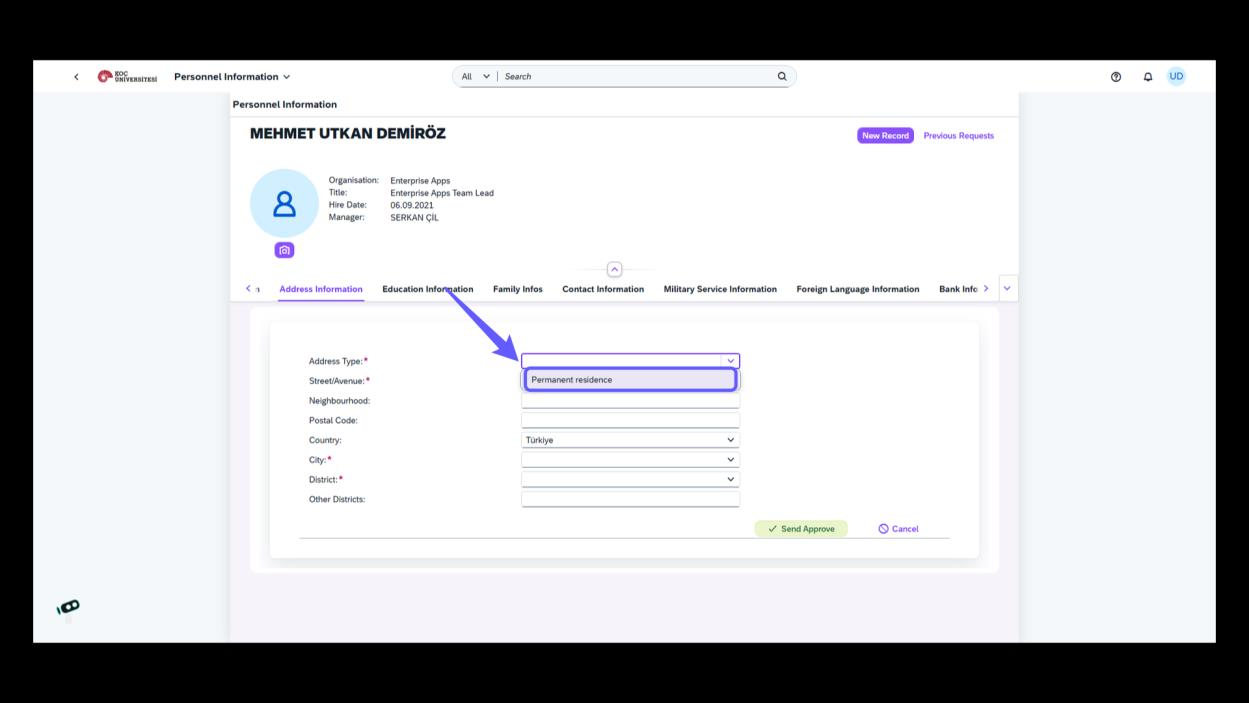This screenshot has height=703, width=1249.
Task: Click the search magnifier icon
Action: [x=782, y=77]
